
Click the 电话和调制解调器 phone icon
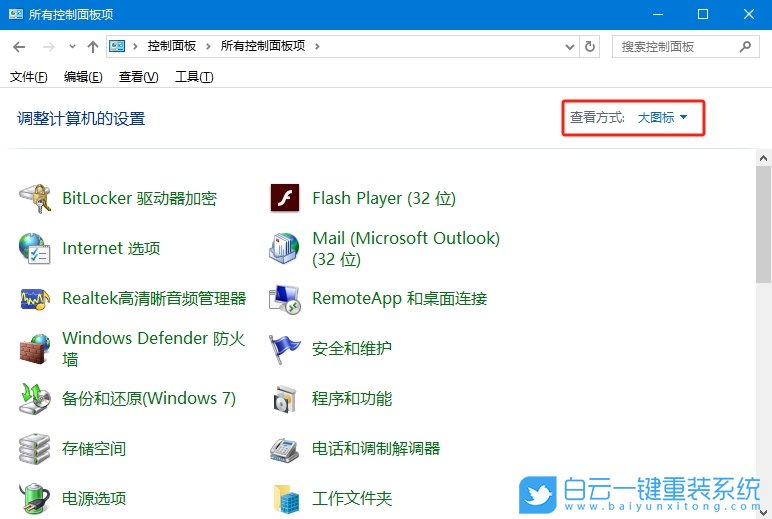click(x=285, y=449)
